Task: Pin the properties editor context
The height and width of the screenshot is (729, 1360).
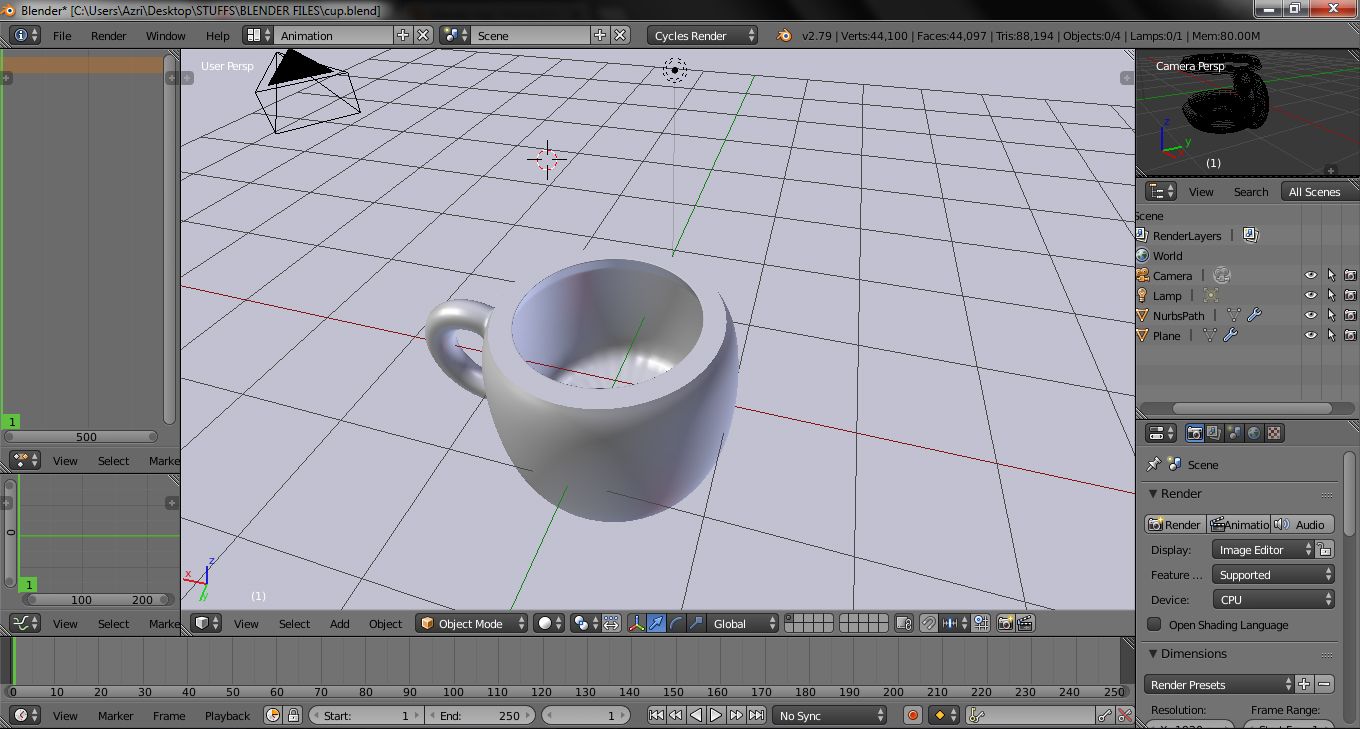Action: (x=1153, y=464)
